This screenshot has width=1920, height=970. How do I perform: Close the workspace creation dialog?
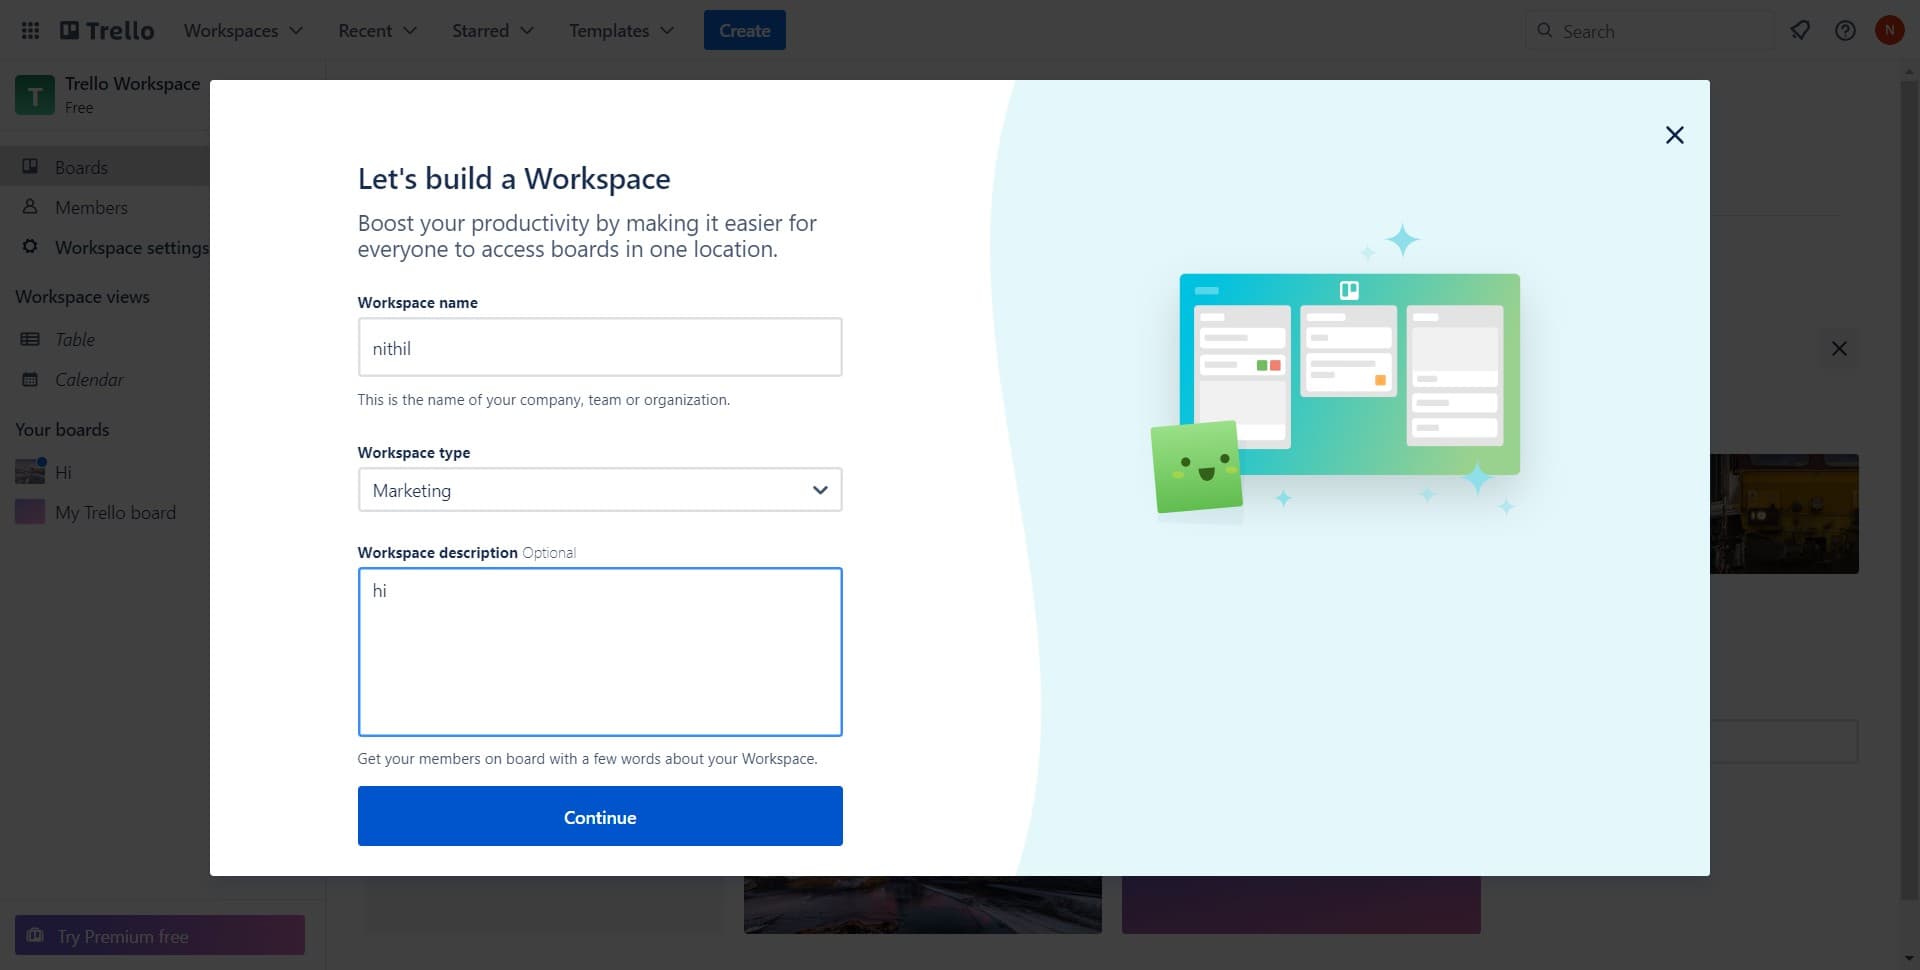[x=1674, y=135]
